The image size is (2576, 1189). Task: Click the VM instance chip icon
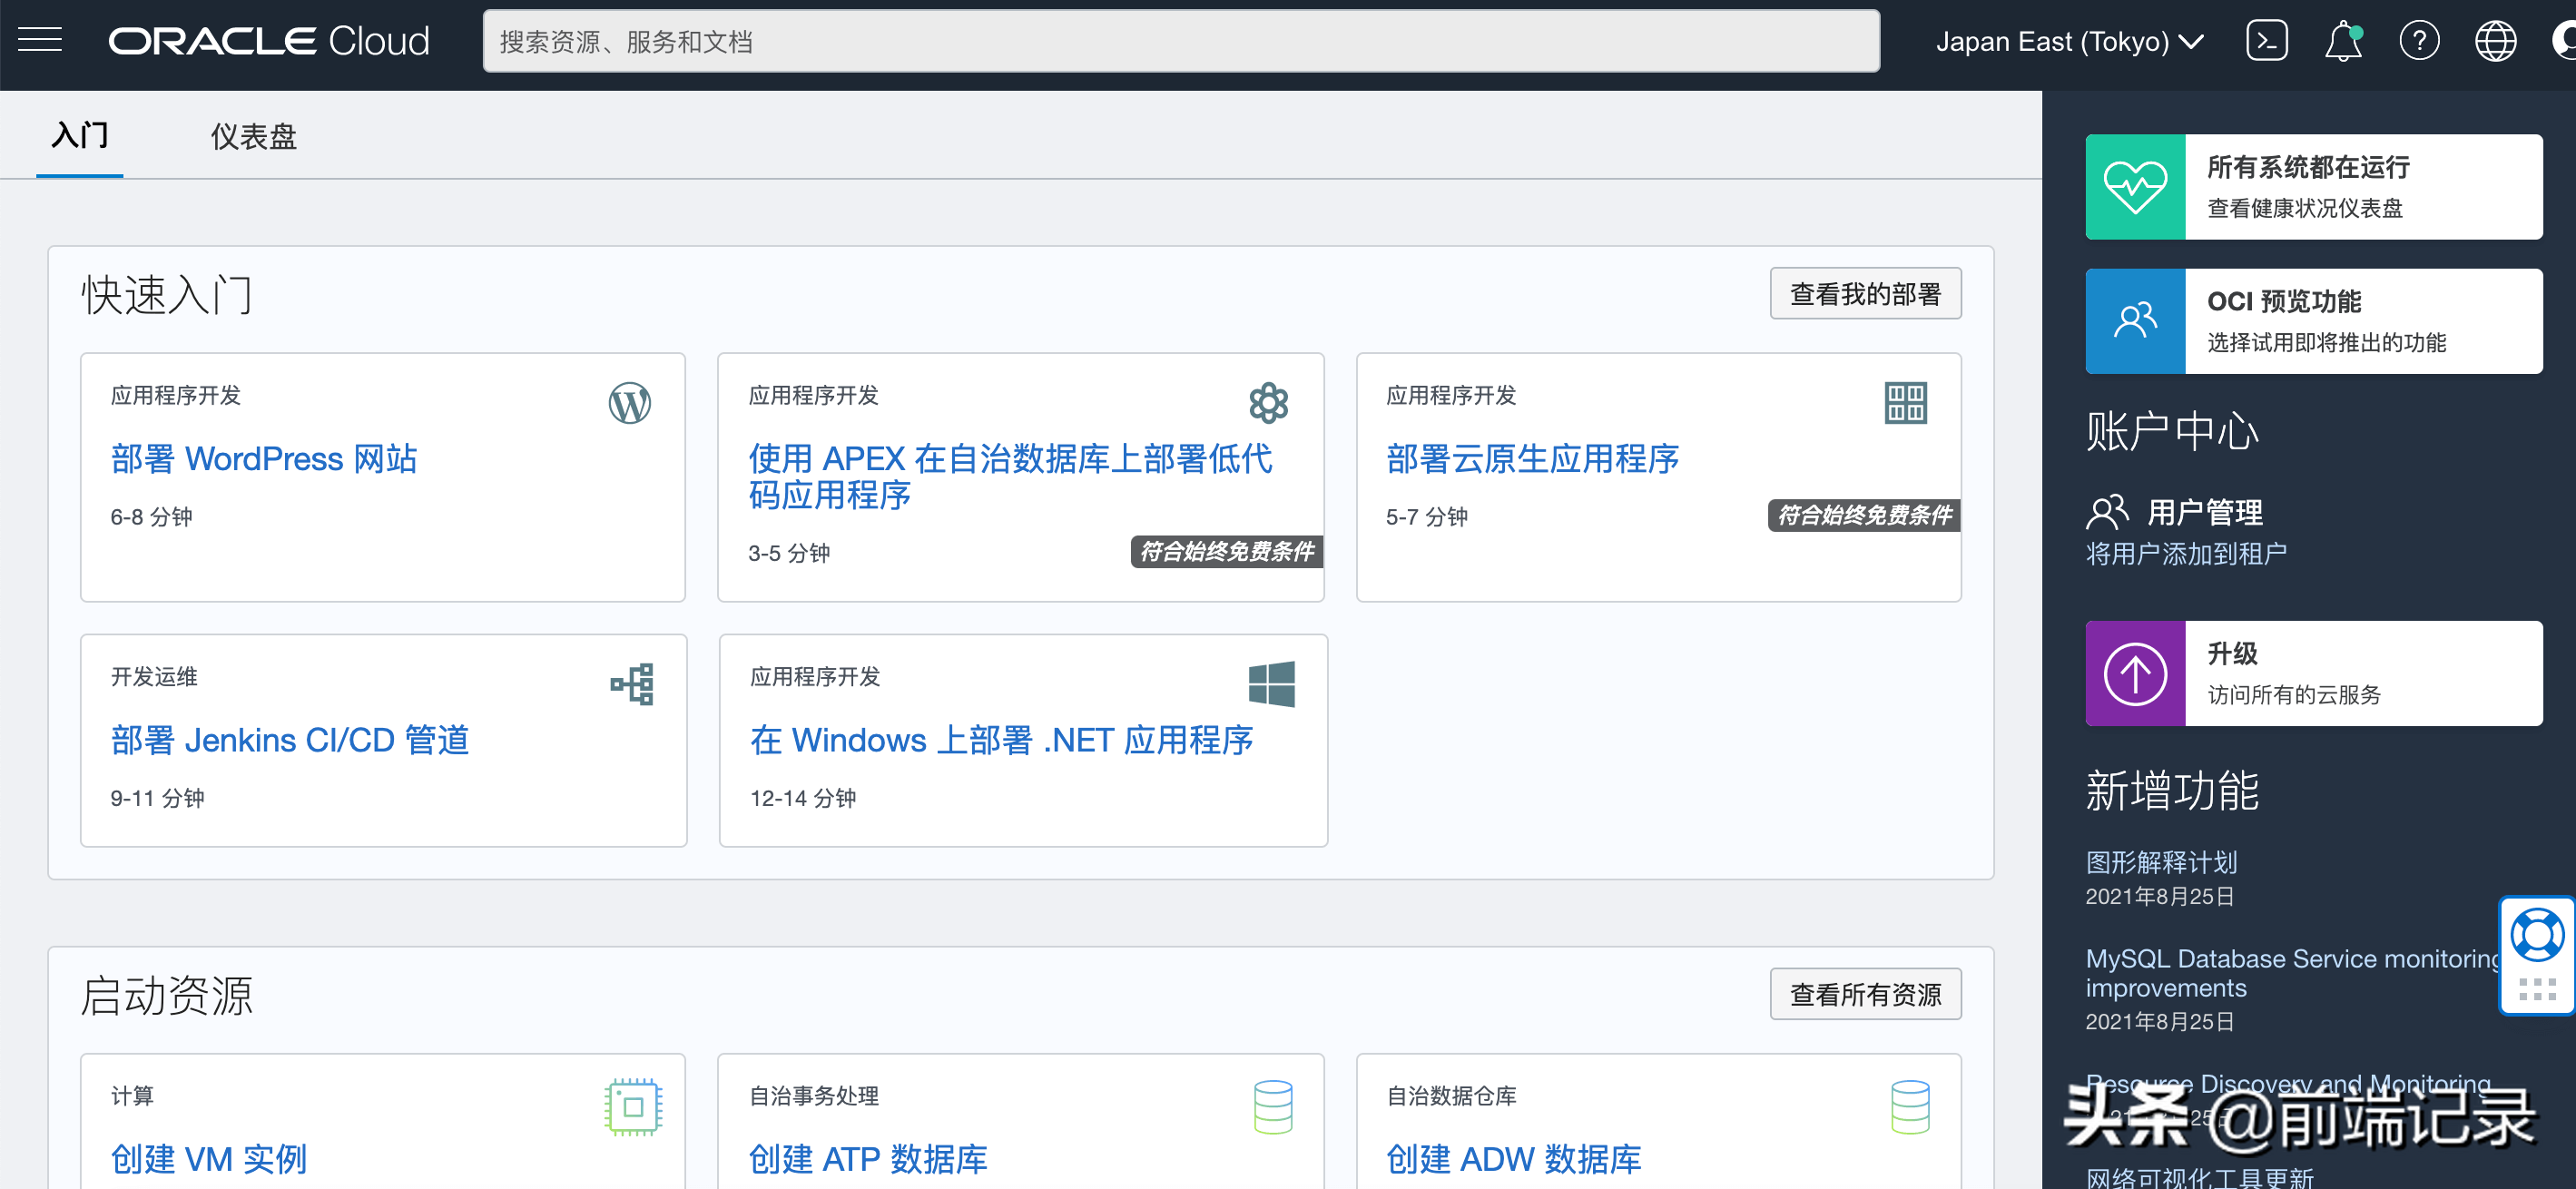pos(633,1106)
